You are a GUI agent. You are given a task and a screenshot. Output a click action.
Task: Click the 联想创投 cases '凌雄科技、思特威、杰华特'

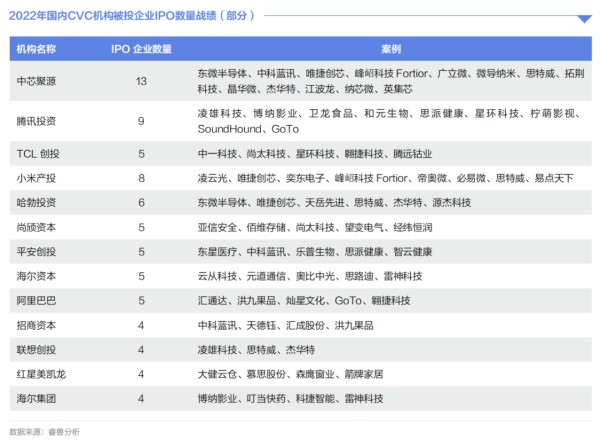(x=256, y=350)
